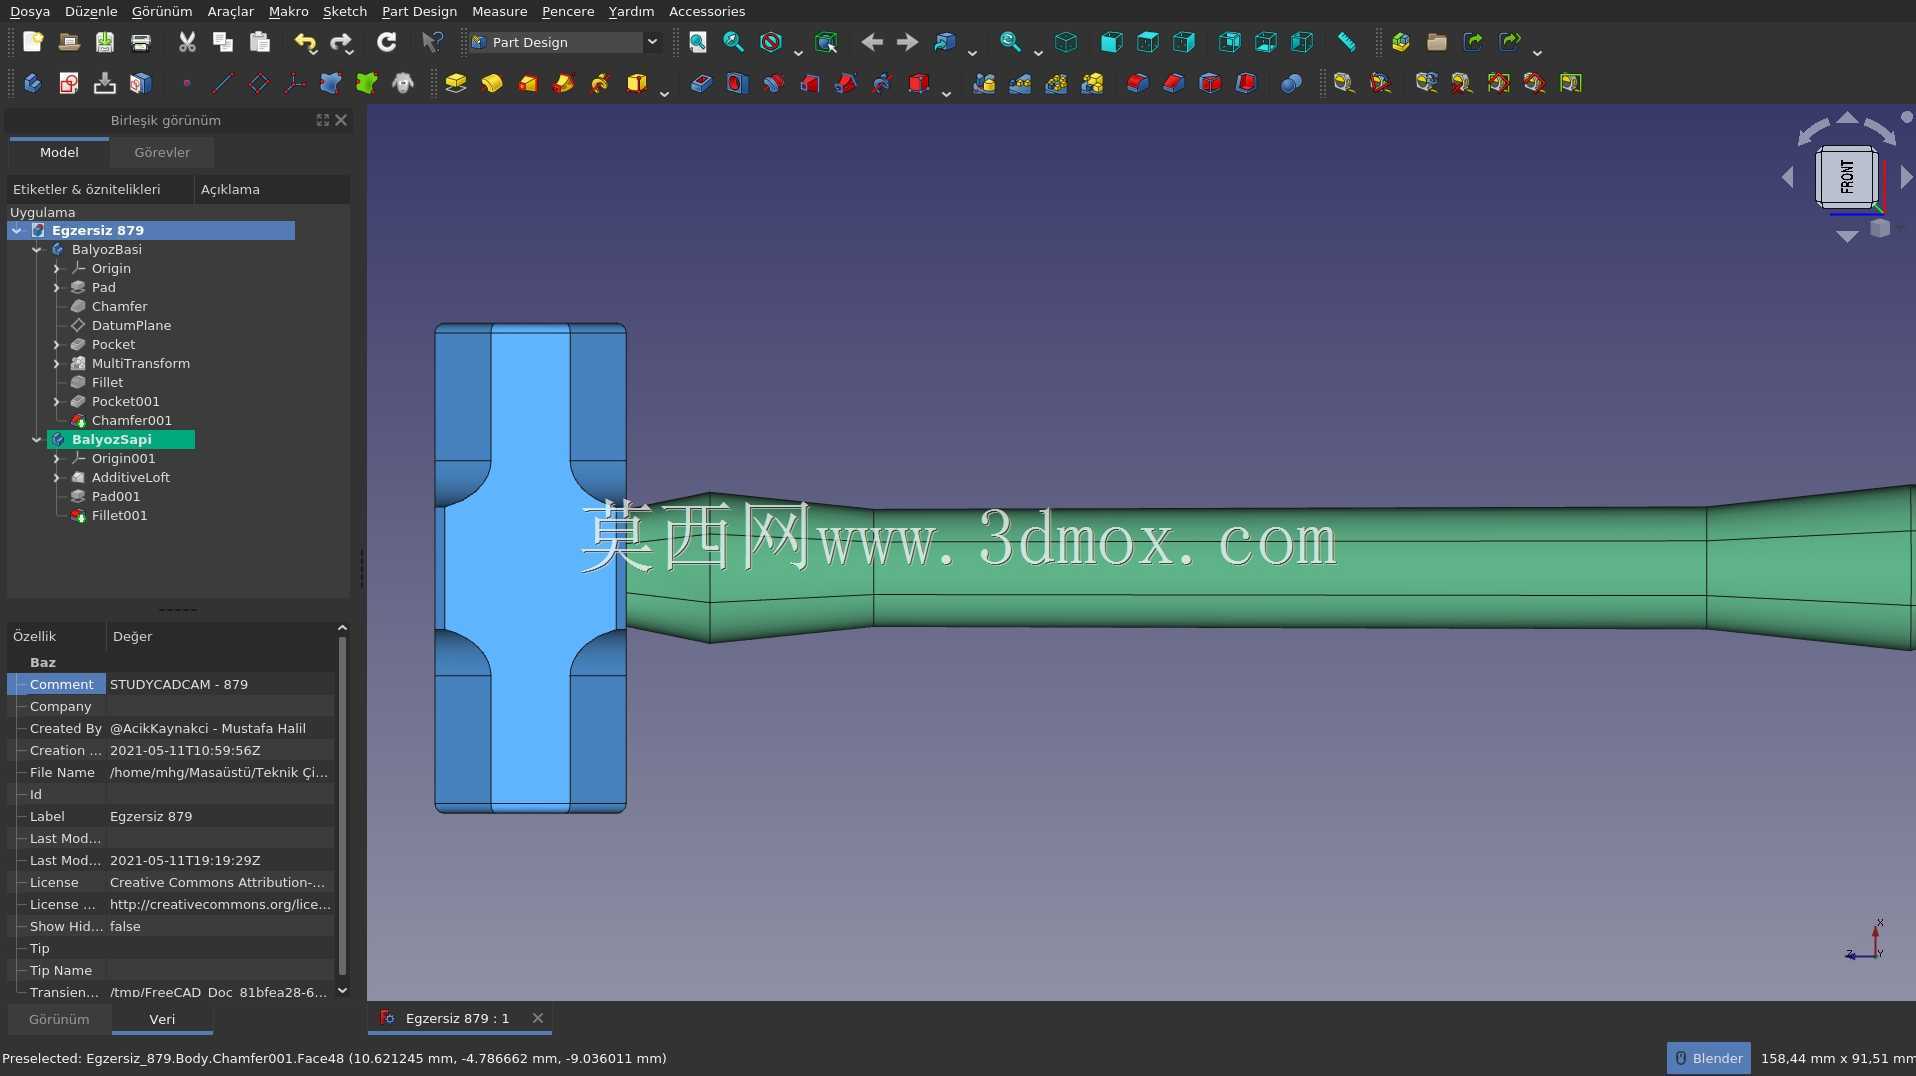Click the Pocket icon
The image size is (1916, 1076).
(701, 83)
